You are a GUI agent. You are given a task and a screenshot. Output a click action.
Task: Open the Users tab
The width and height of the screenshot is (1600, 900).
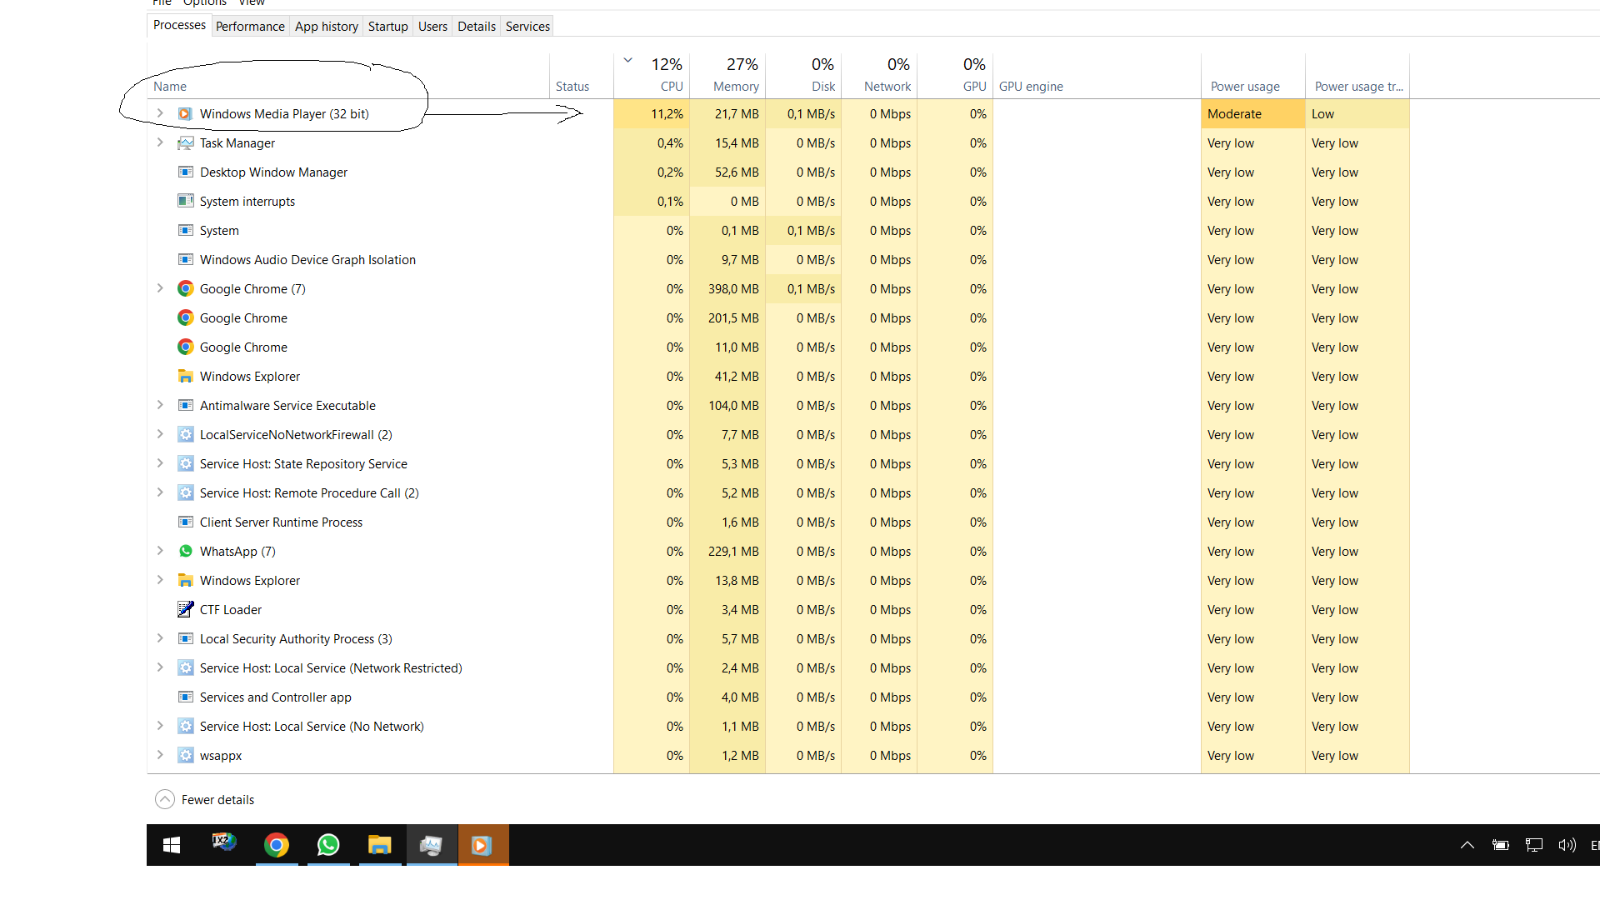(x=433, y=26)
